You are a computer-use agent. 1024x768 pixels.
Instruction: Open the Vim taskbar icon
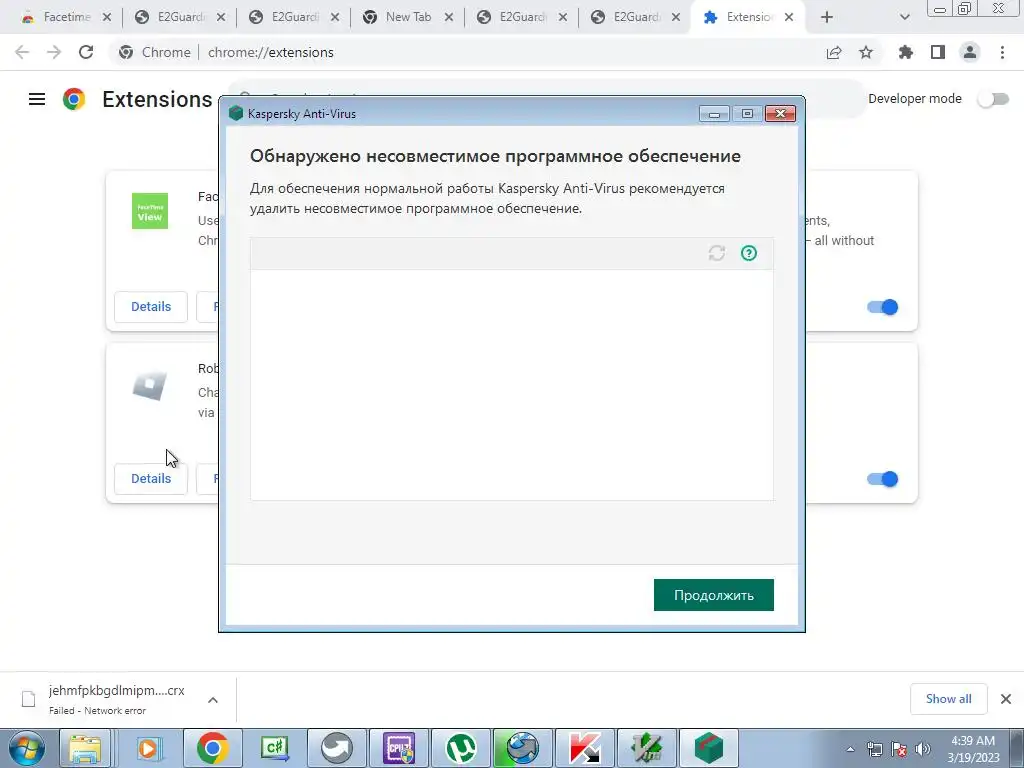point(647,748)
